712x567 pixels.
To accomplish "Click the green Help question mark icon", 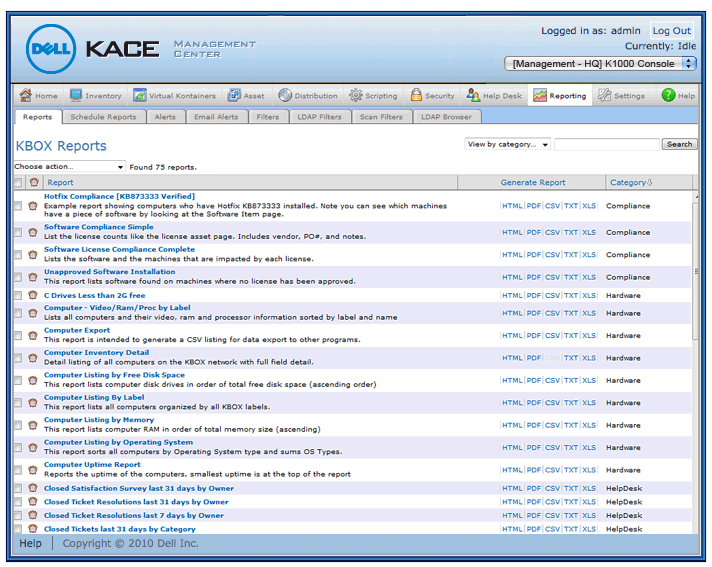I will click(668, 96).
